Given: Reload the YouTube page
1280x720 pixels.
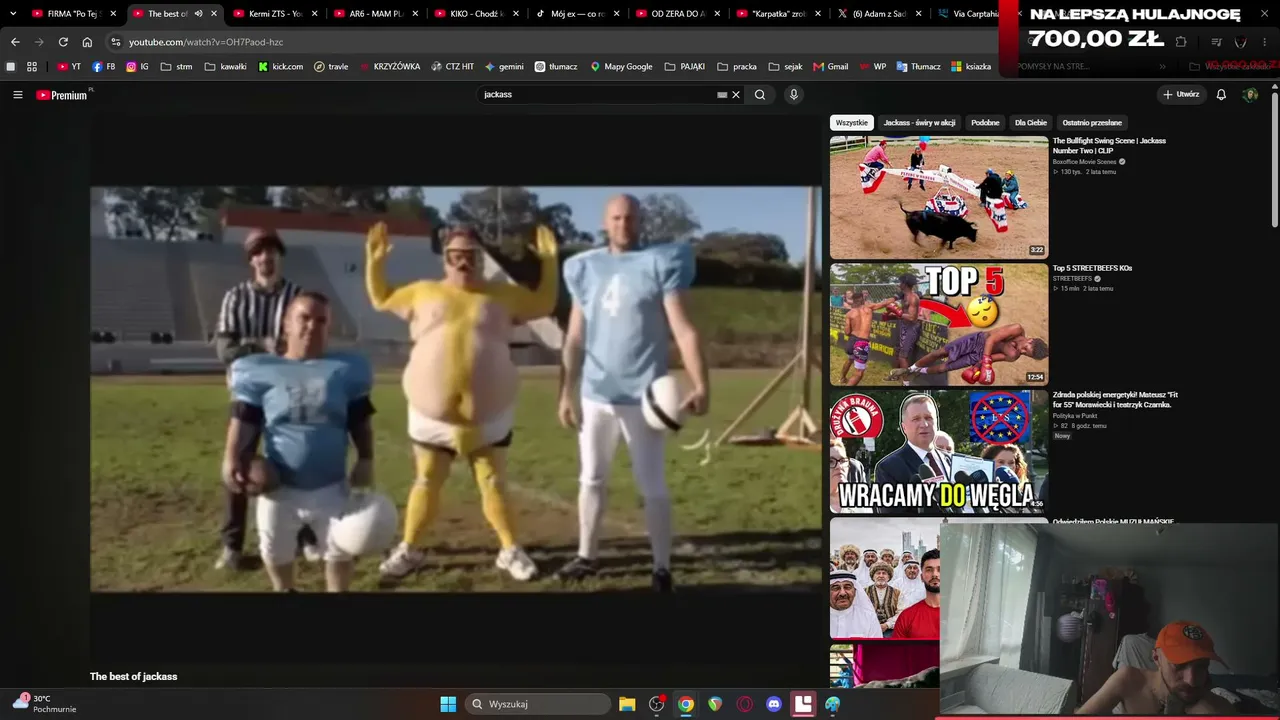Looking at the screenshot, I should [x=63, y=42].
